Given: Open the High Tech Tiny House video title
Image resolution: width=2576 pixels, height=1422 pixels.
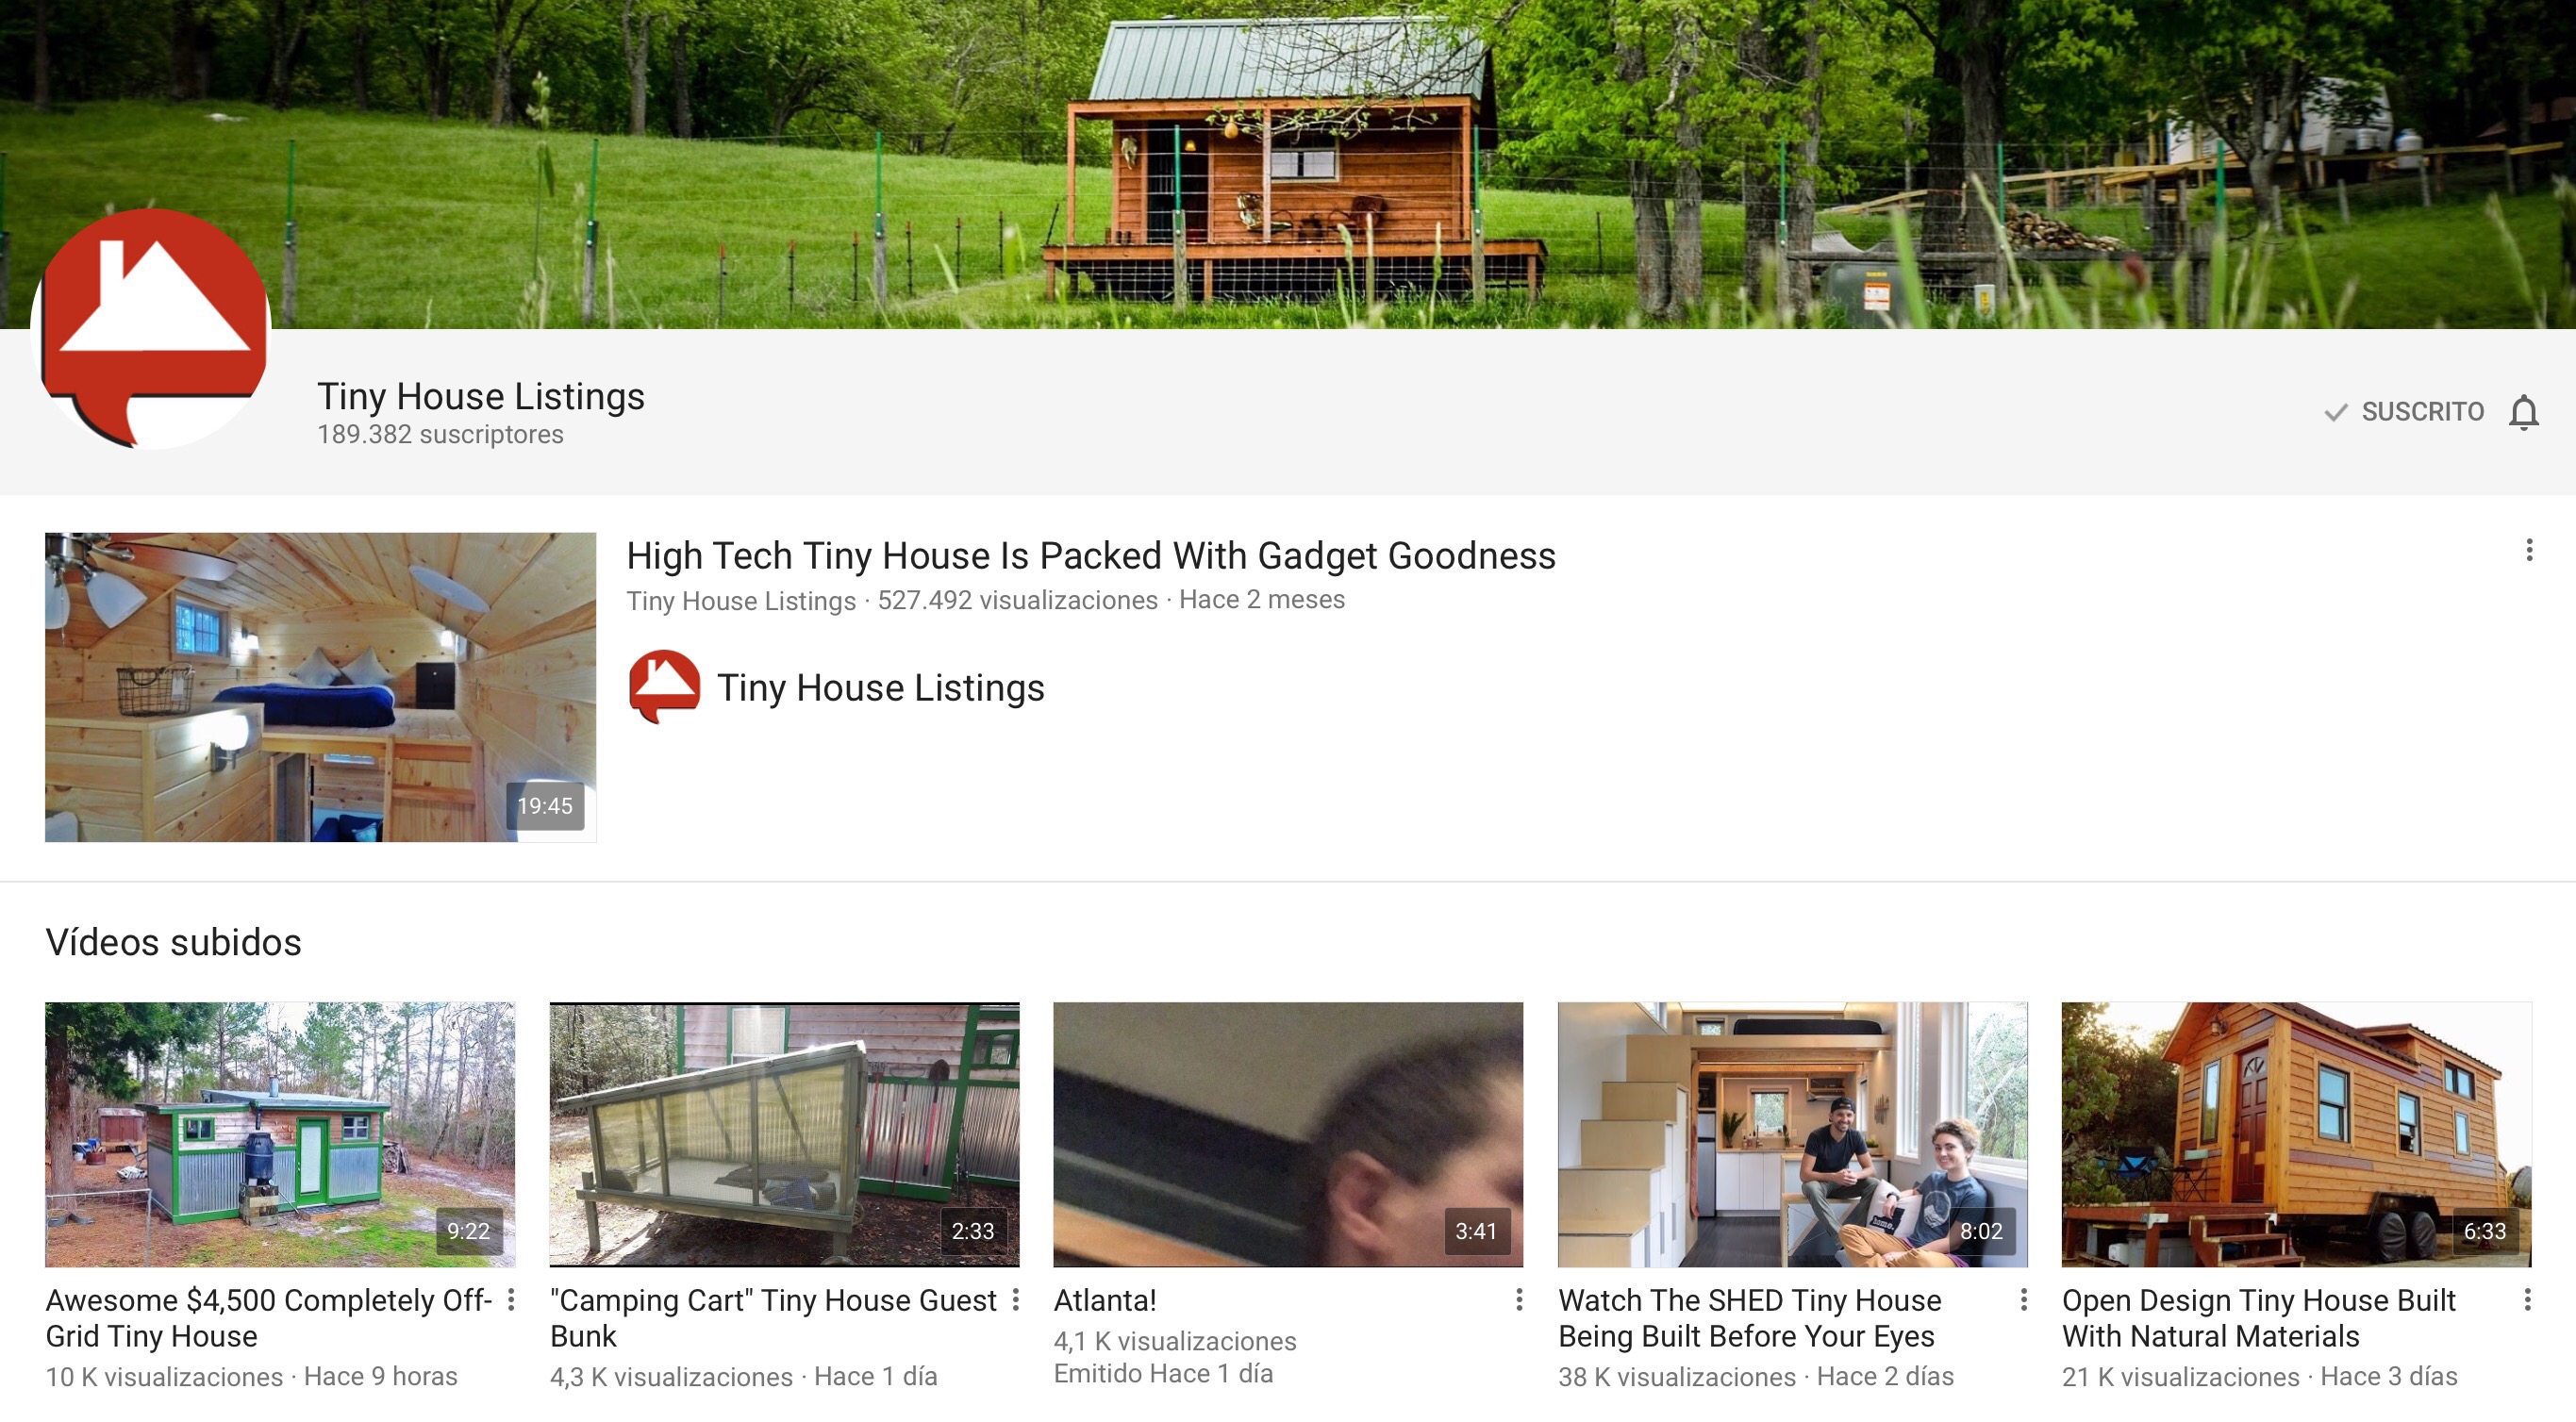Looking at the screenshot, I should 1091,556.
